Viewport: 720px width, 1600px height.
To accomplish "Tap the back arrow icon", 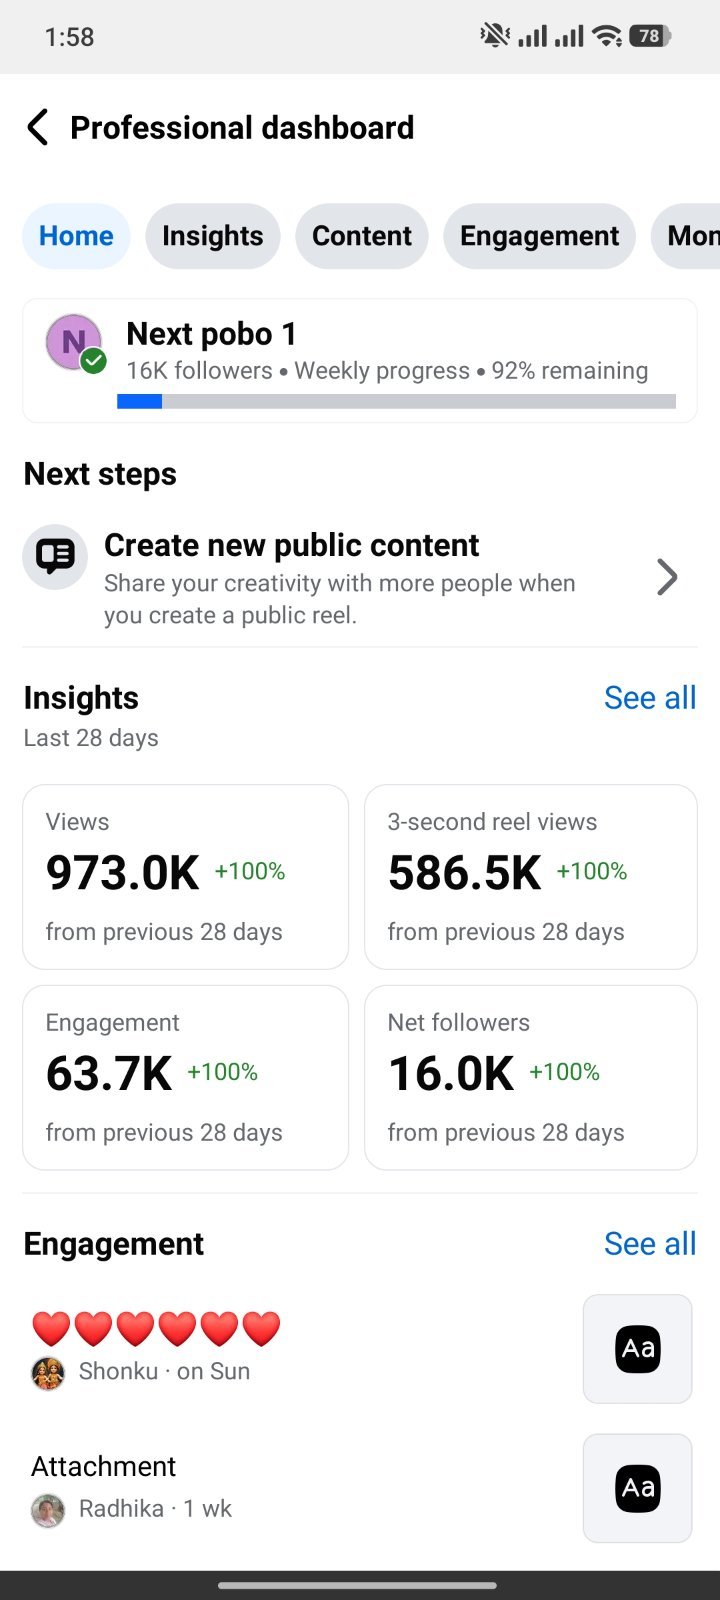I will pos(37,128).
